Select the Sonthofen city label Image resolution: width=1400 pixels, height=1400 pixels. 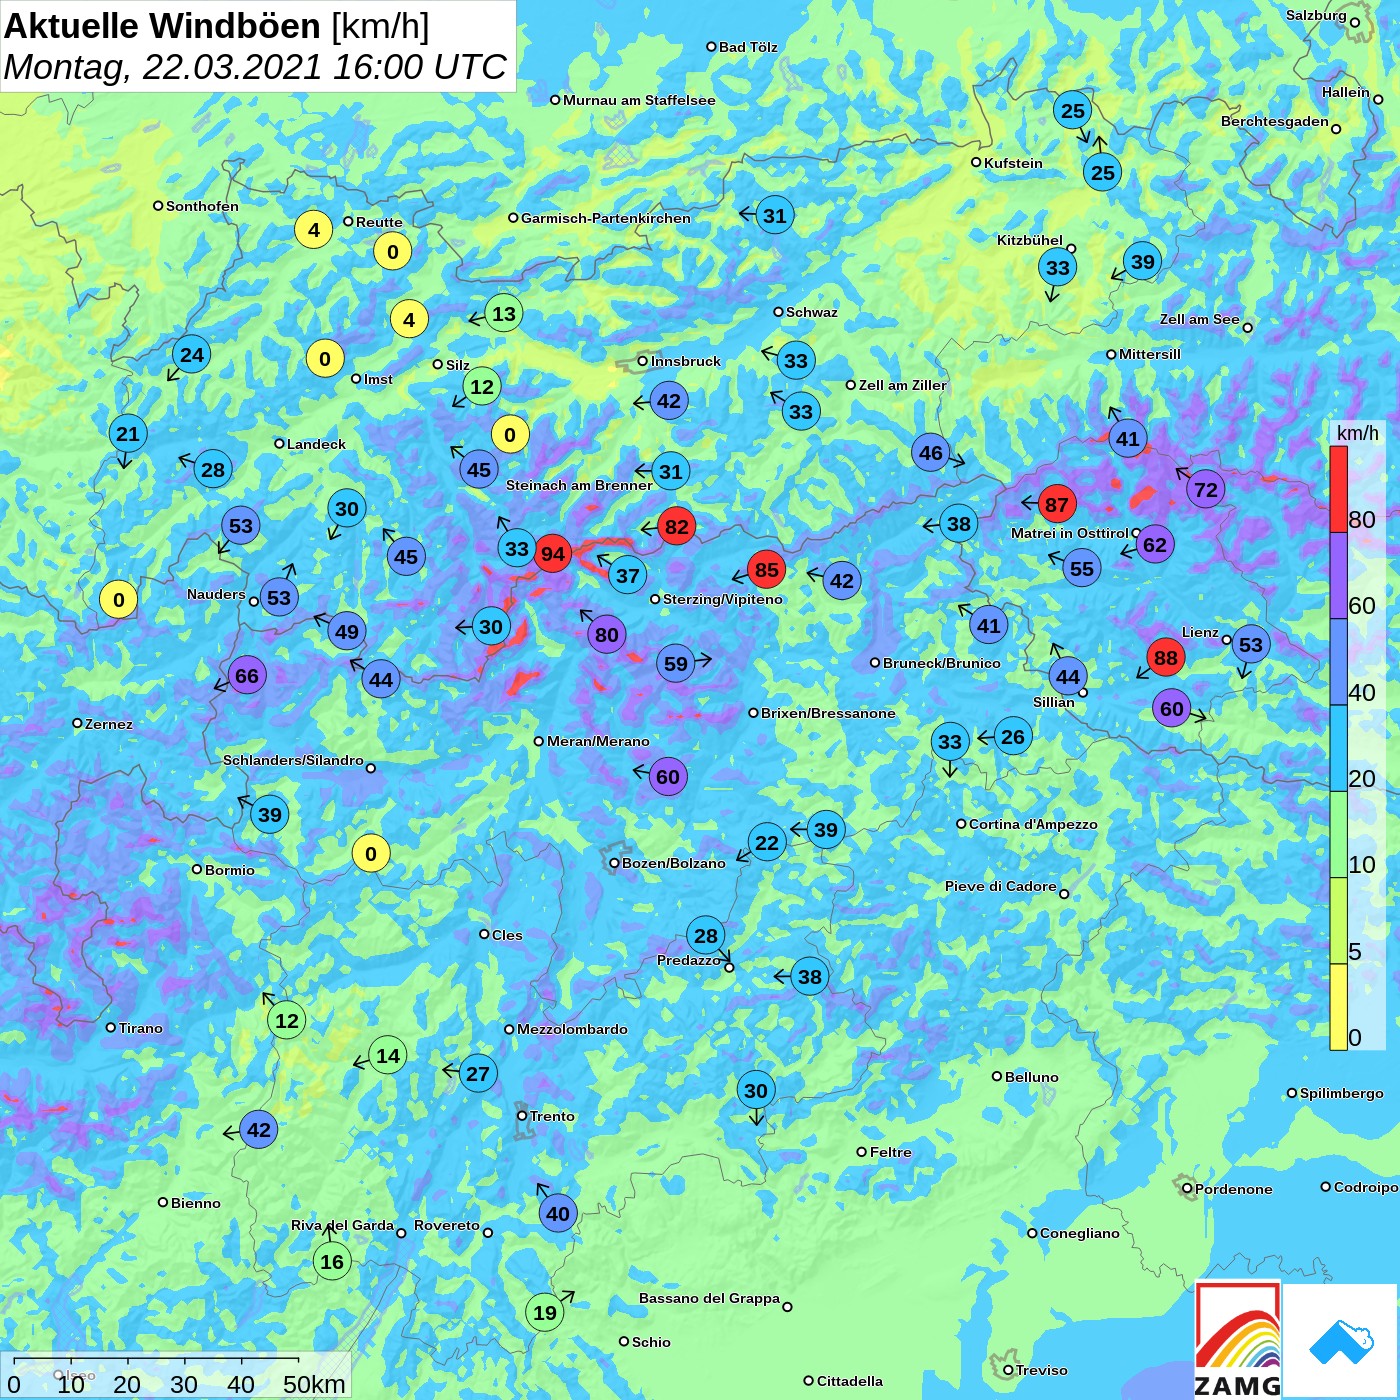click(x=202, y=206)
